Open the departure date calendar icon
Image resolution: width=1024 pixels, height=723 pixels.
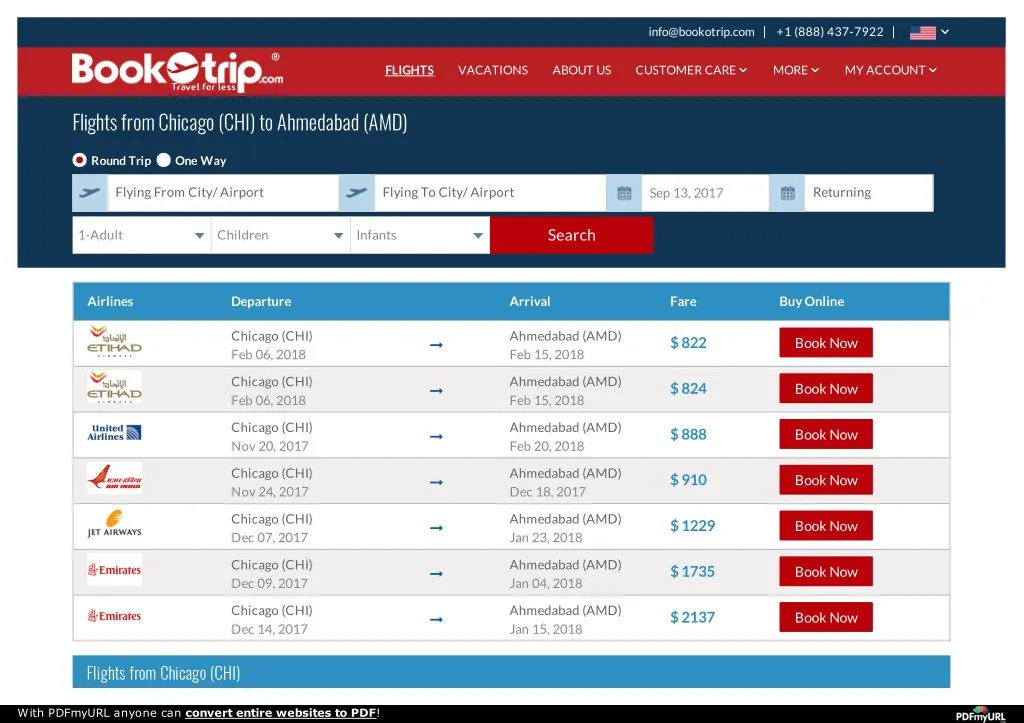pos(624,193)
